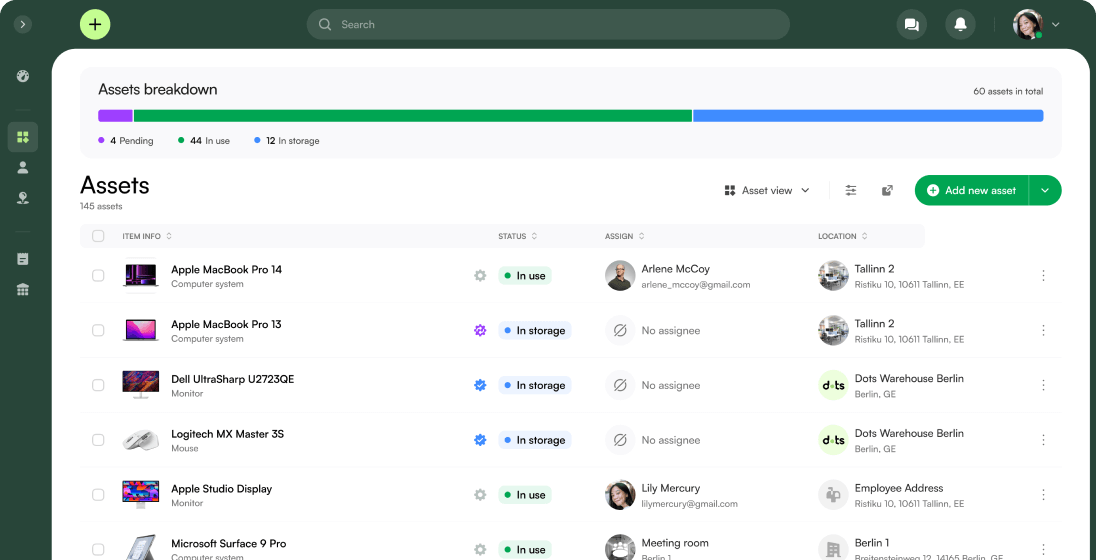Click the Logitech MX Master 3S title
The image size is (1096, 560).
click(x=227, y=434)
